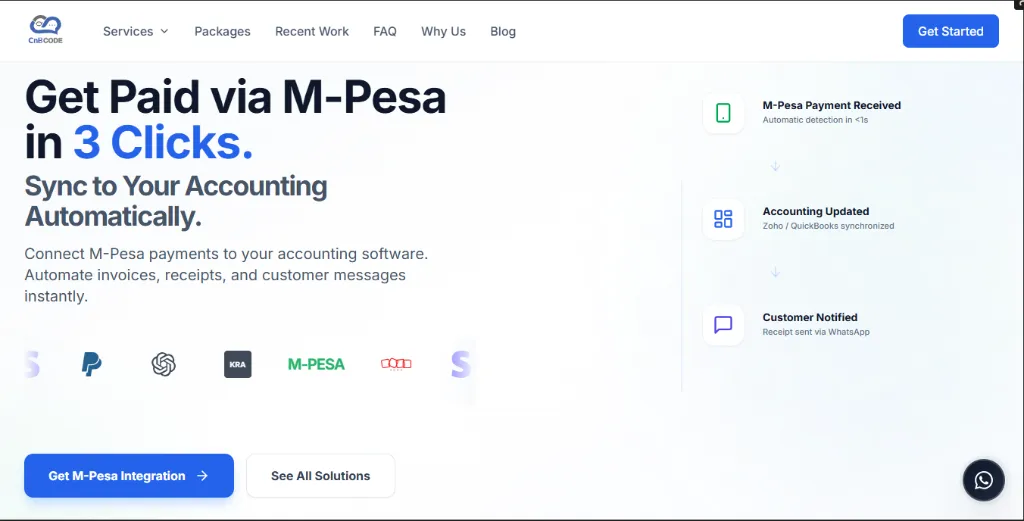Click the '3 Clicks.' blue headline text
The width and height of the screenshot is (1024, 521).
pos(163,142)
